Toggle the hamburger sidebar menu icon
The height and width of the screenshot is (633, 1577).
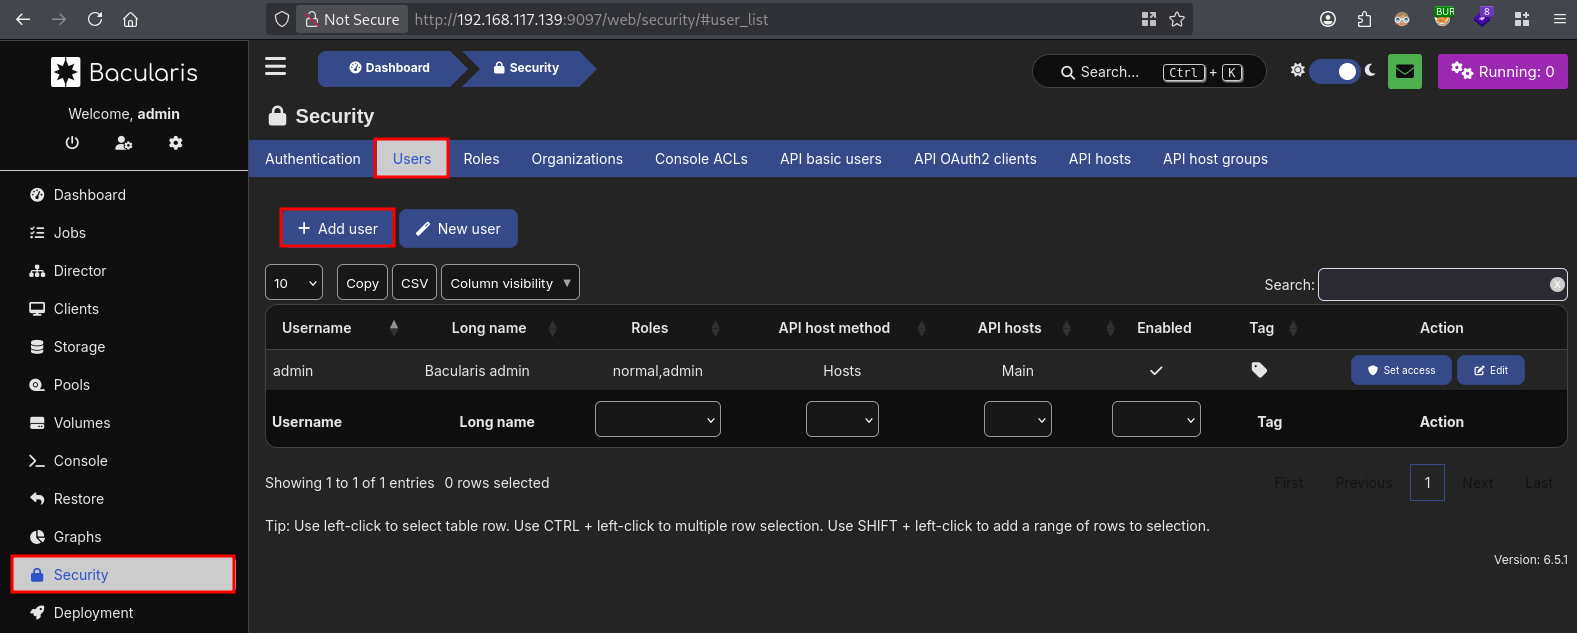(x=276, y=67)
